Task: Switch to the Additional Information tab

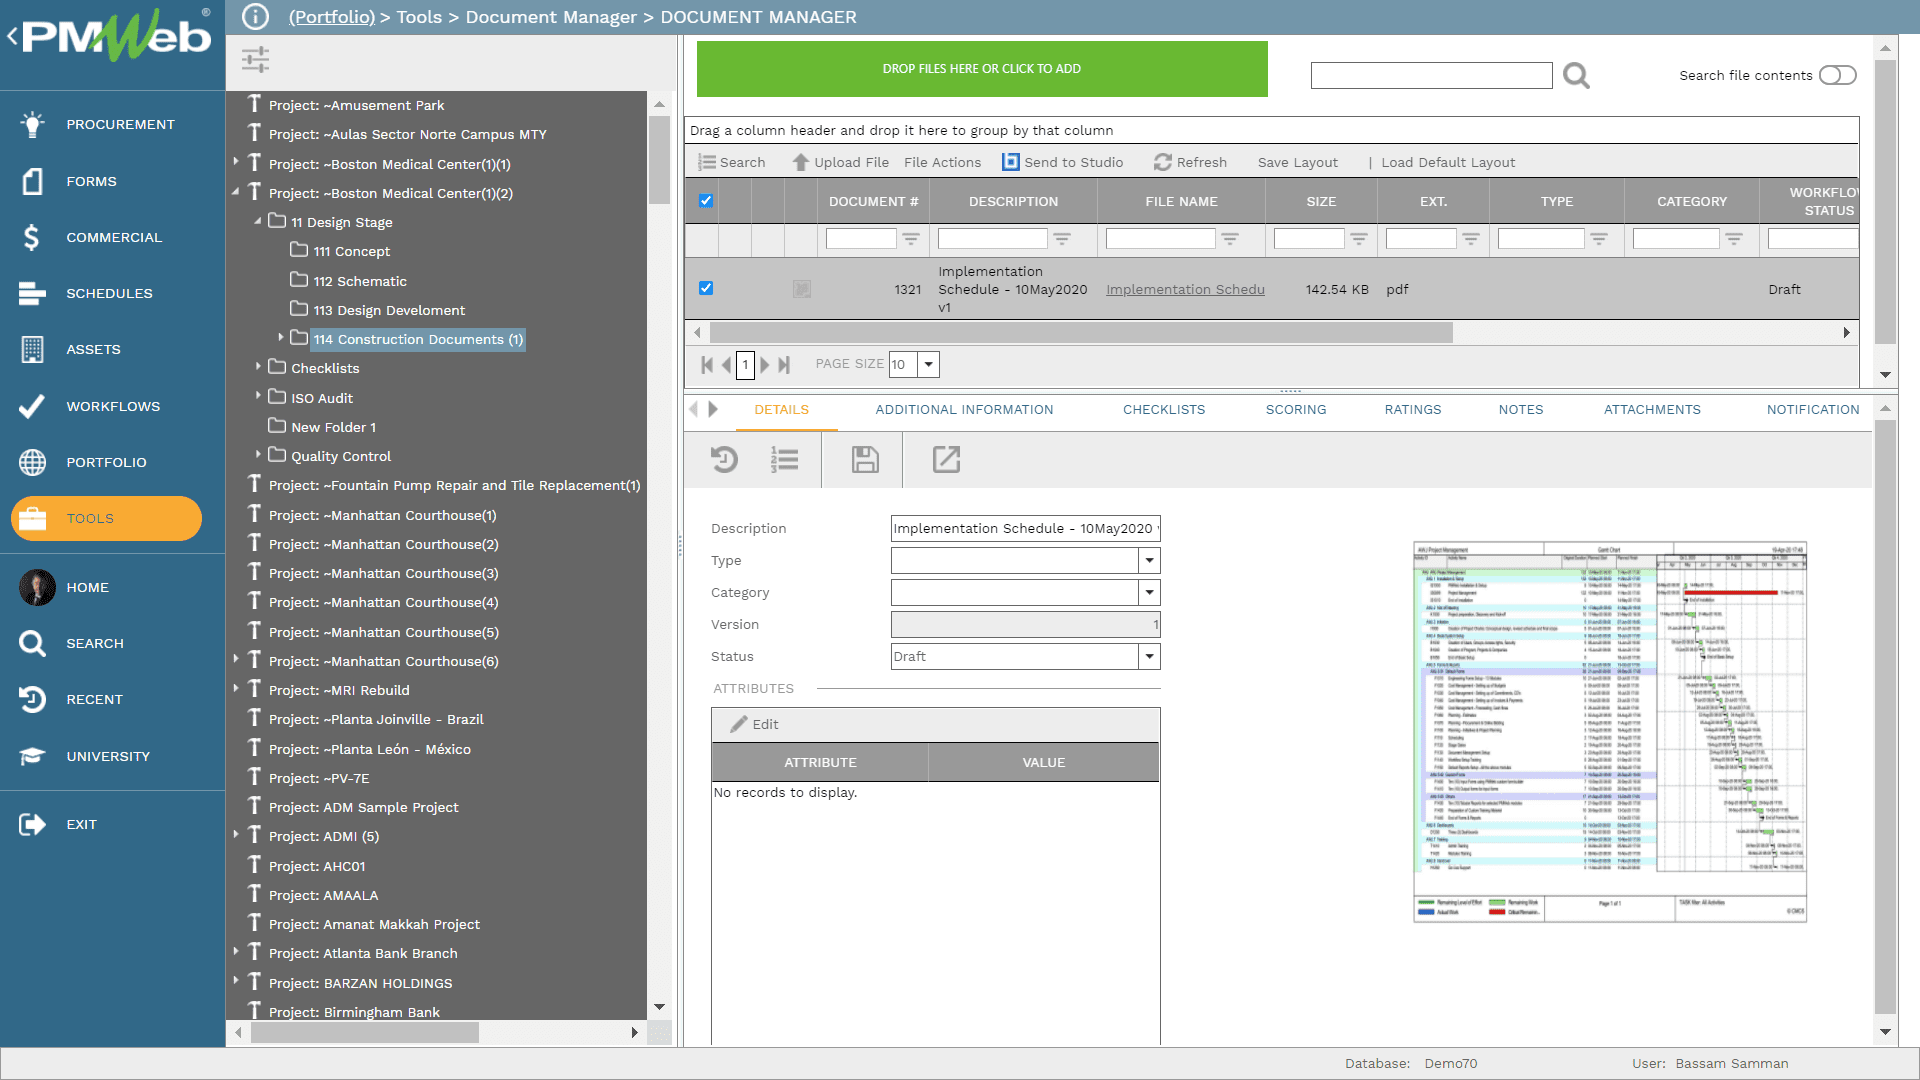Action: [964, 410]
